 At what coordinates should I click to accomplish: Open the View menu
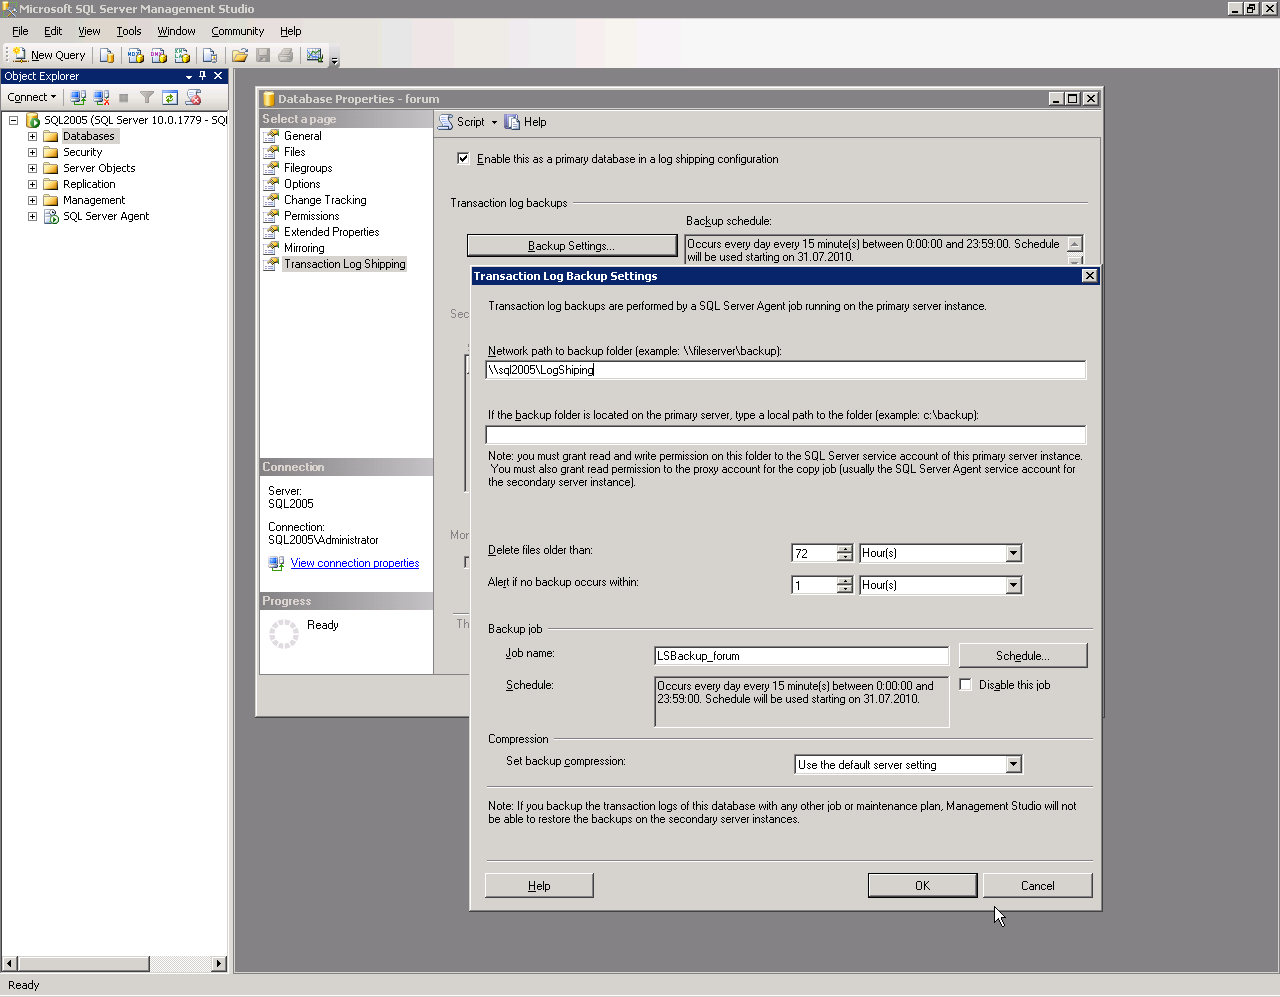click(89, 31)
